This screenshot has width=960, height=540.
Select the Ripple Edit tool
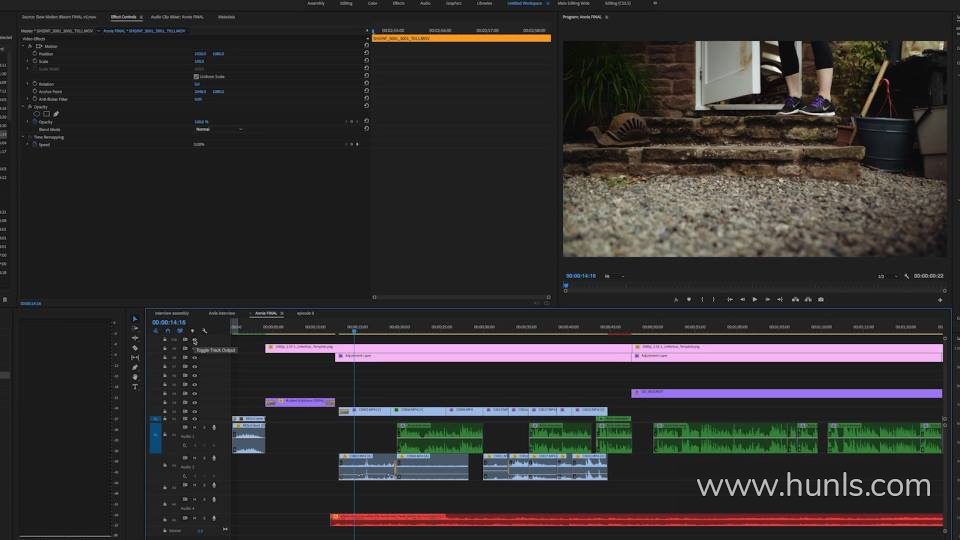point(135,338)
